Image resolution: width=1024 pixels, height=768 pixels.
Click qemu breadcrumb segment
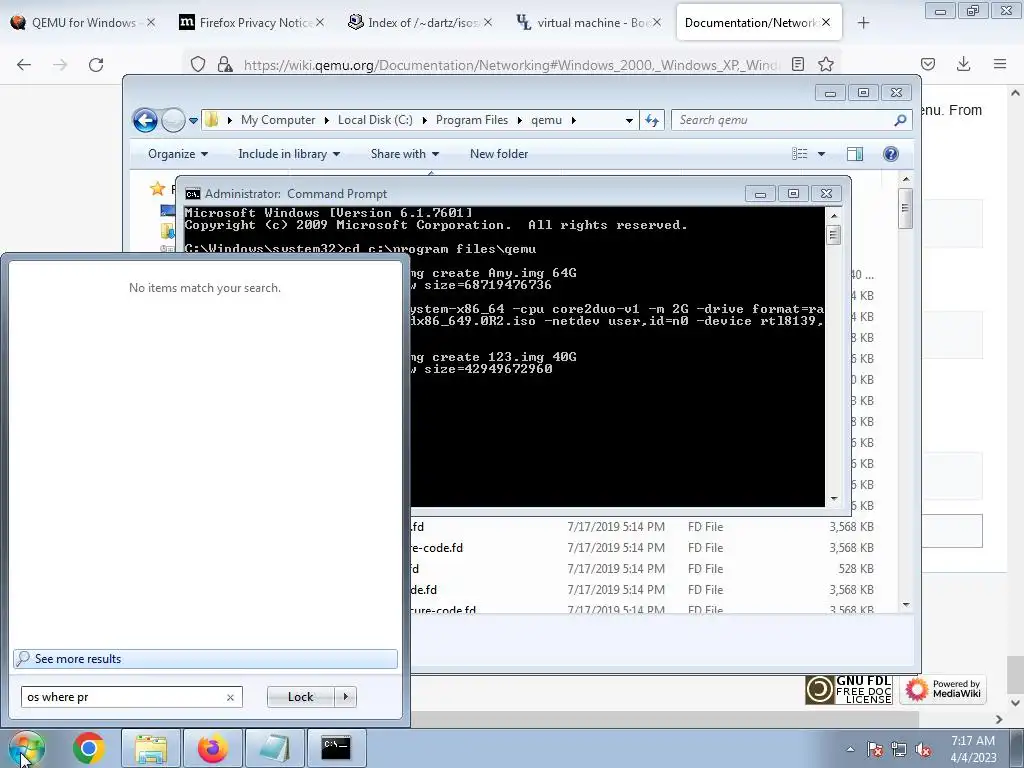tap(547, 120)
